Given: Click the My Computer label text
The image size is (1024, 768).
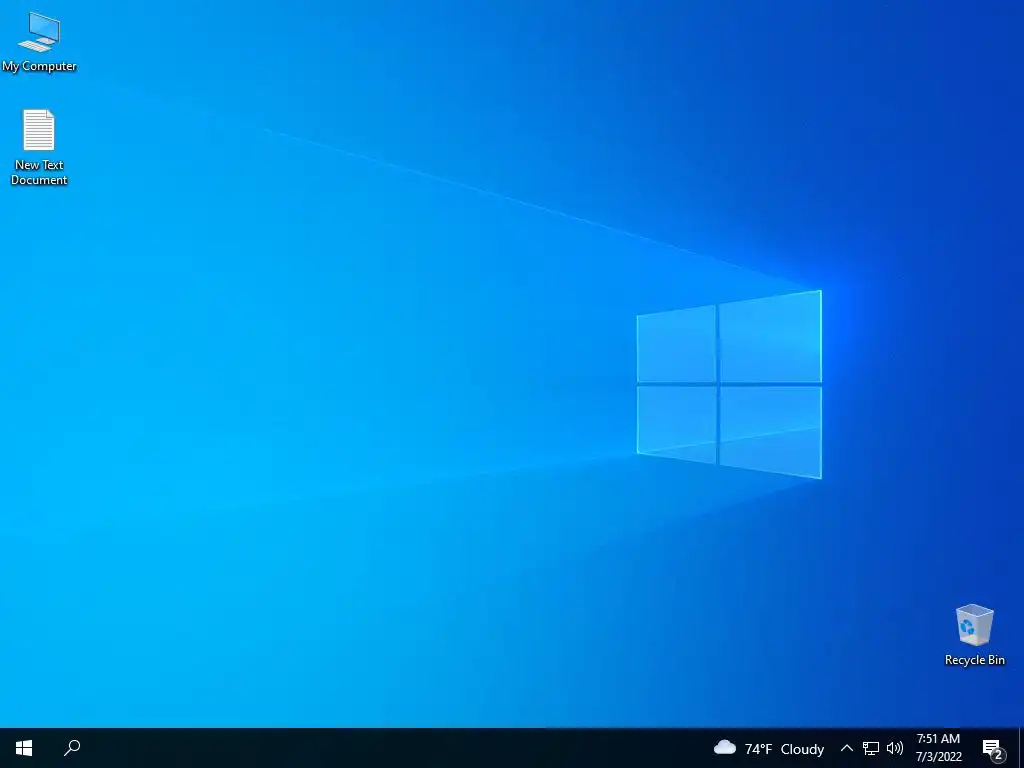Looking at the screenshot, I should coord(39,66).
